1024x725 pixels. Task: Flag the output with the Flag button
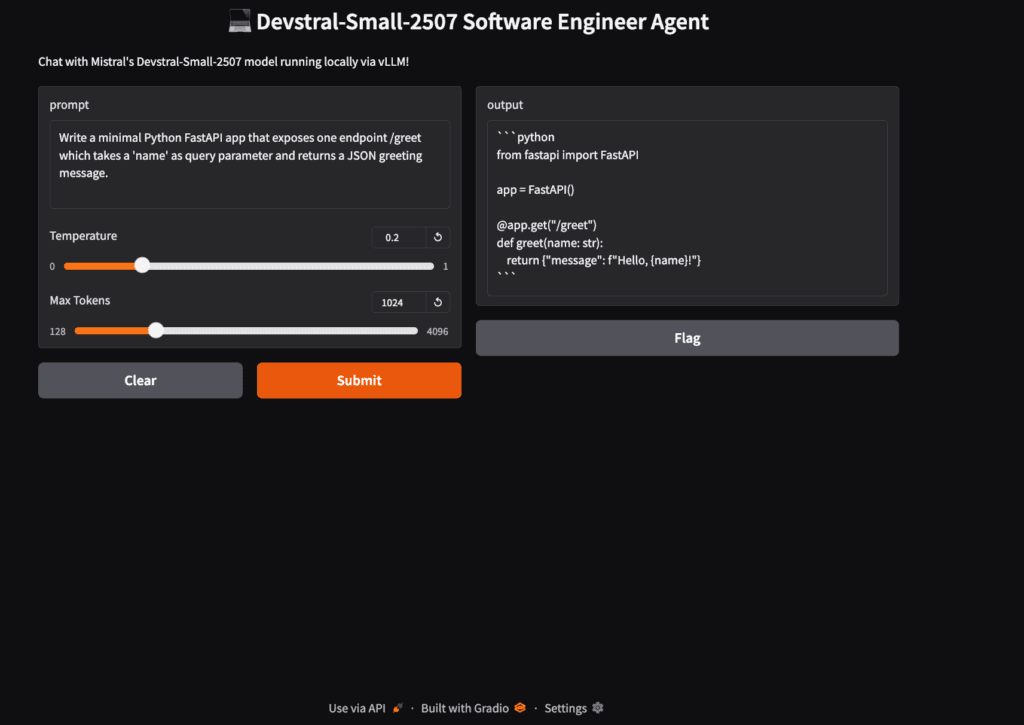point(687,338)
